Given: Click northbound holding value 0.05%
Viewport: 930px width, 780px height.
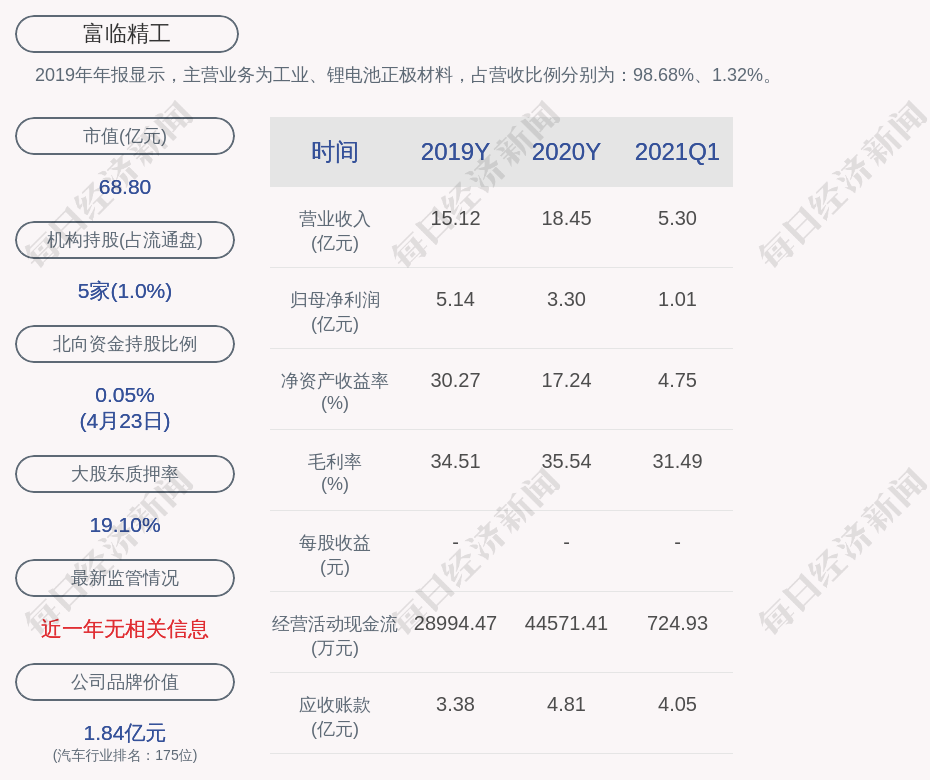Looking at the screenshot, I should tap(125, 395).
